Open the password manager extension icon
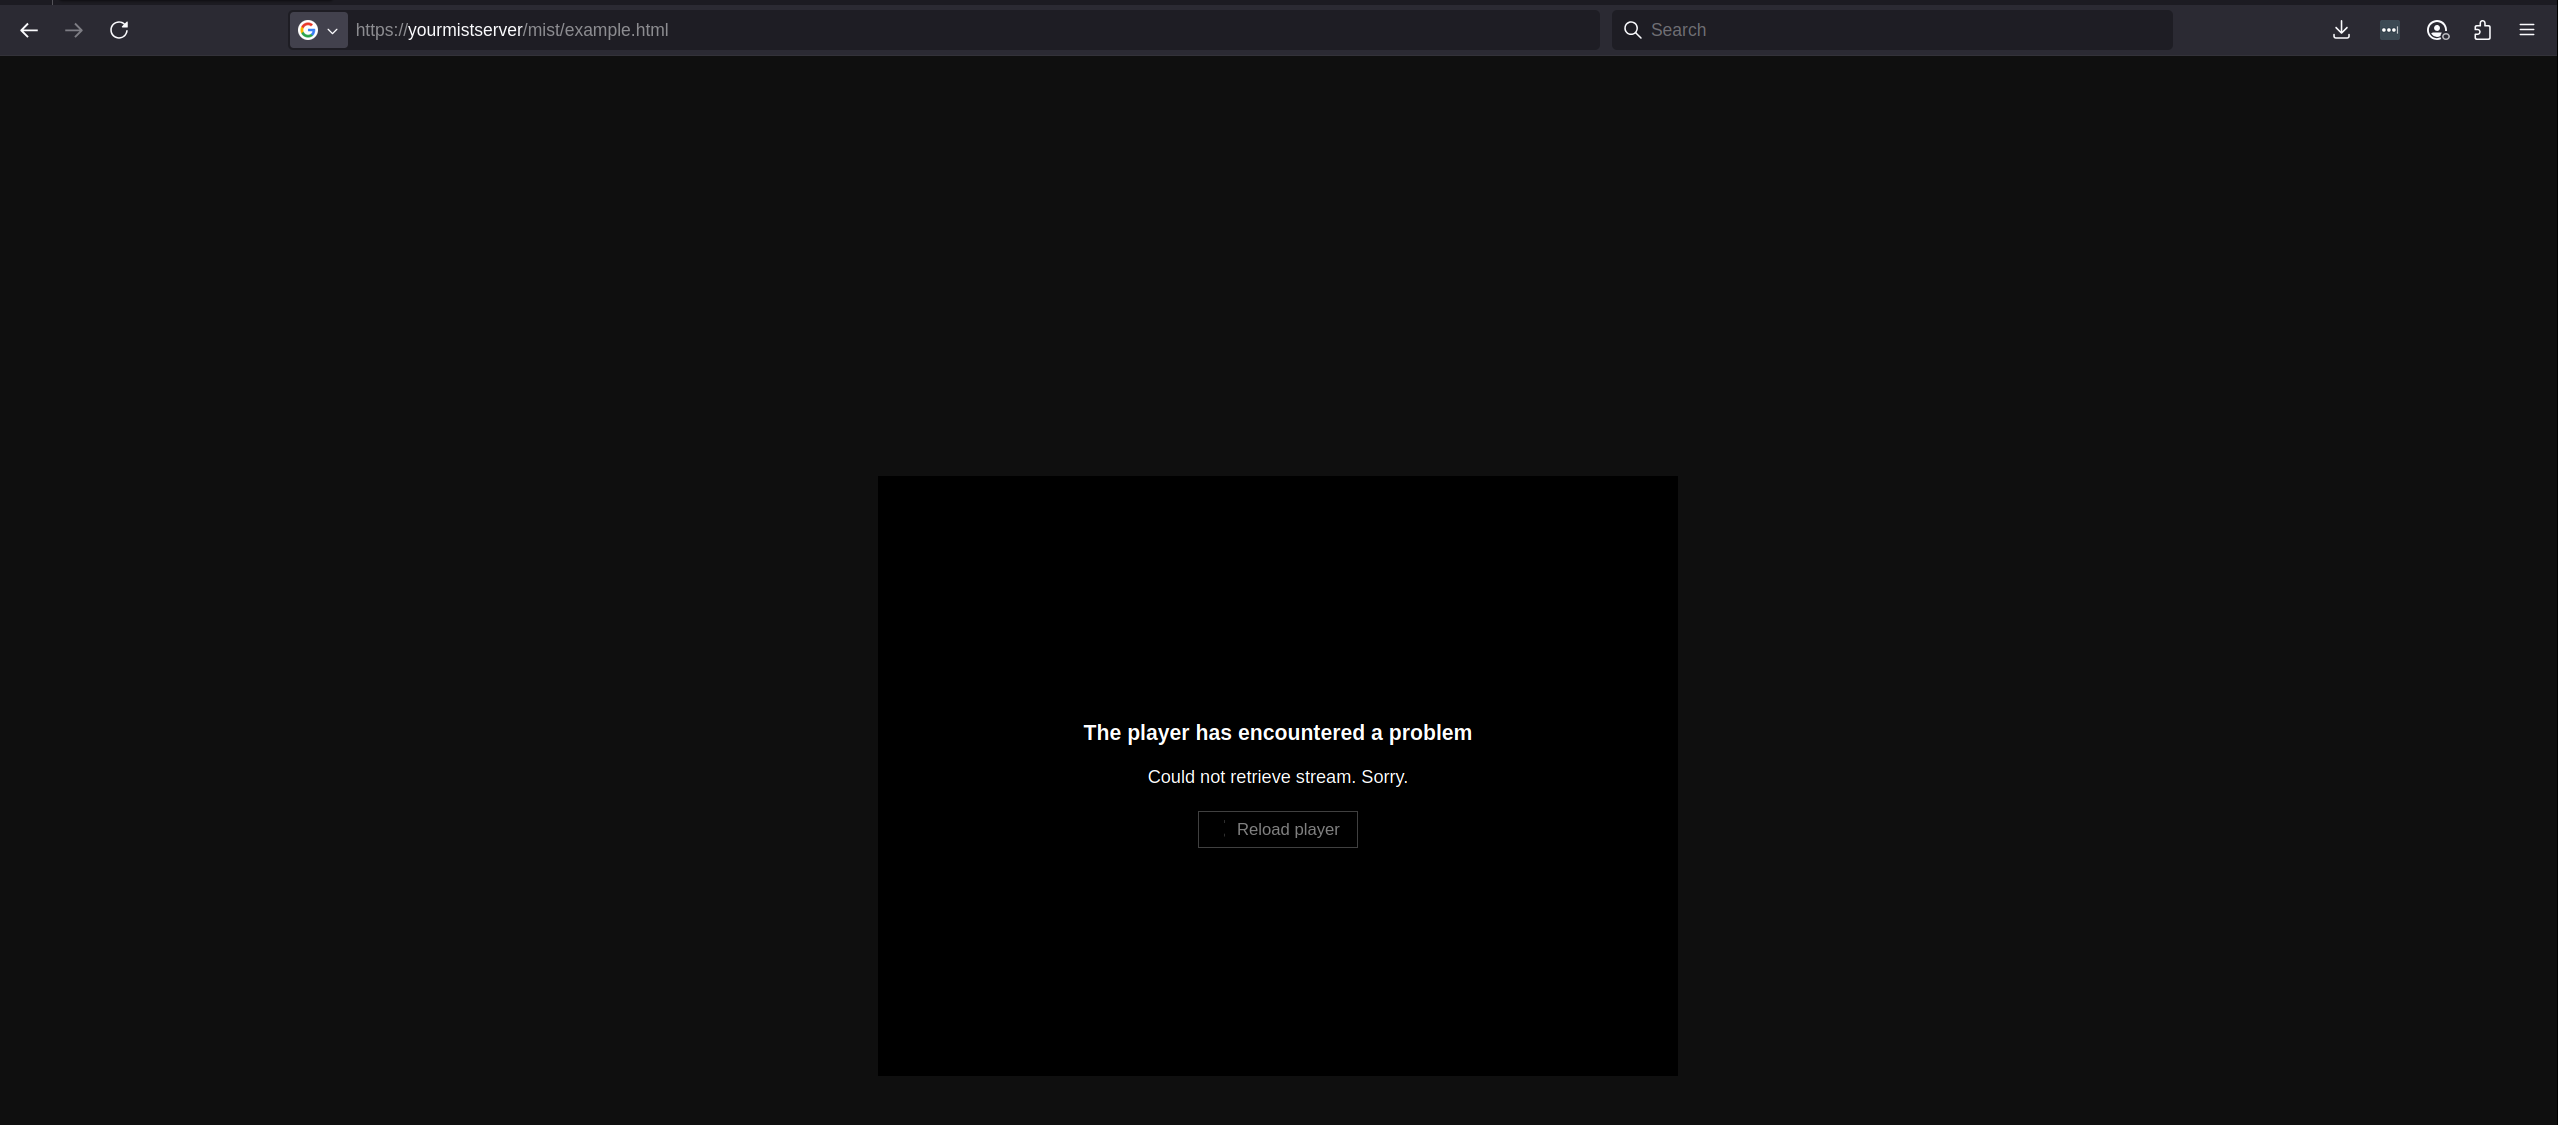Screen dimensions: 2558x1125 pyautogui.click(x=2389, y=30)
